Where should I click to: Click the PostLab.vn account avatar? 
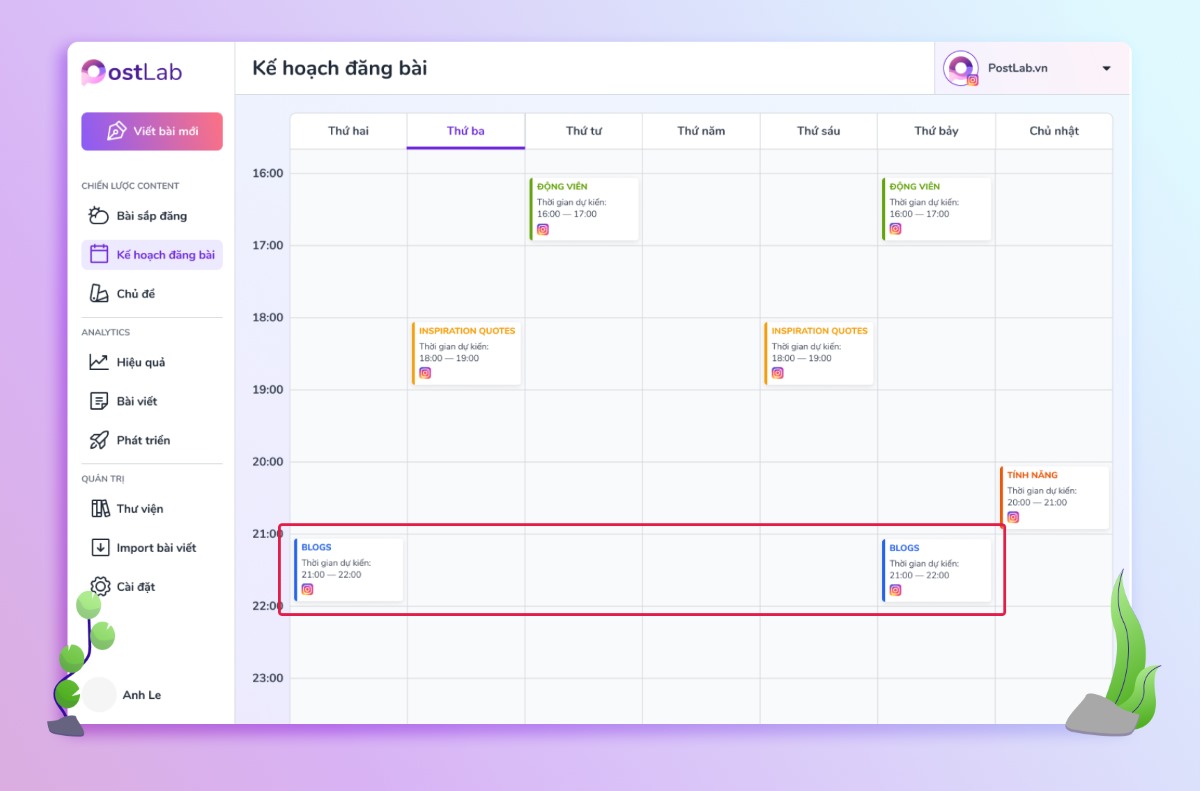[x=960, y=68]
